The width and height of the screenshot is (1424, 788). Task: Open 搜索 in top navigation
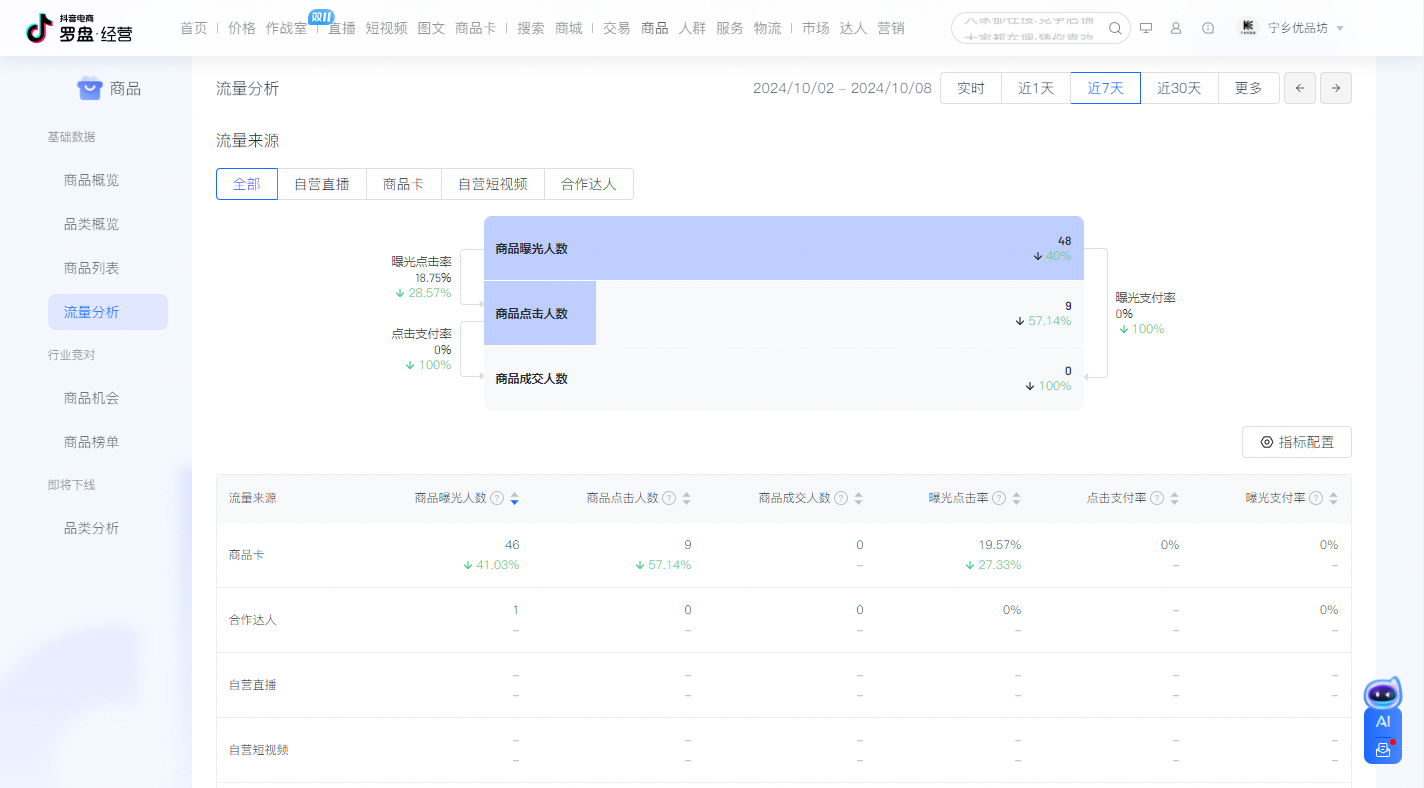click(531, 28)
